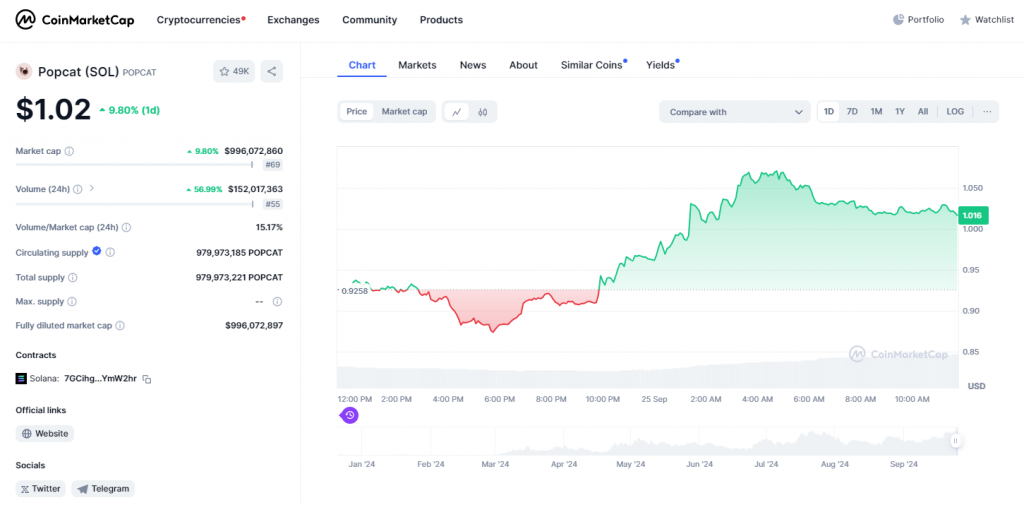Click the CoinMarketCap logo
This screenshot has height=505, width=1024.
(74, 20)
